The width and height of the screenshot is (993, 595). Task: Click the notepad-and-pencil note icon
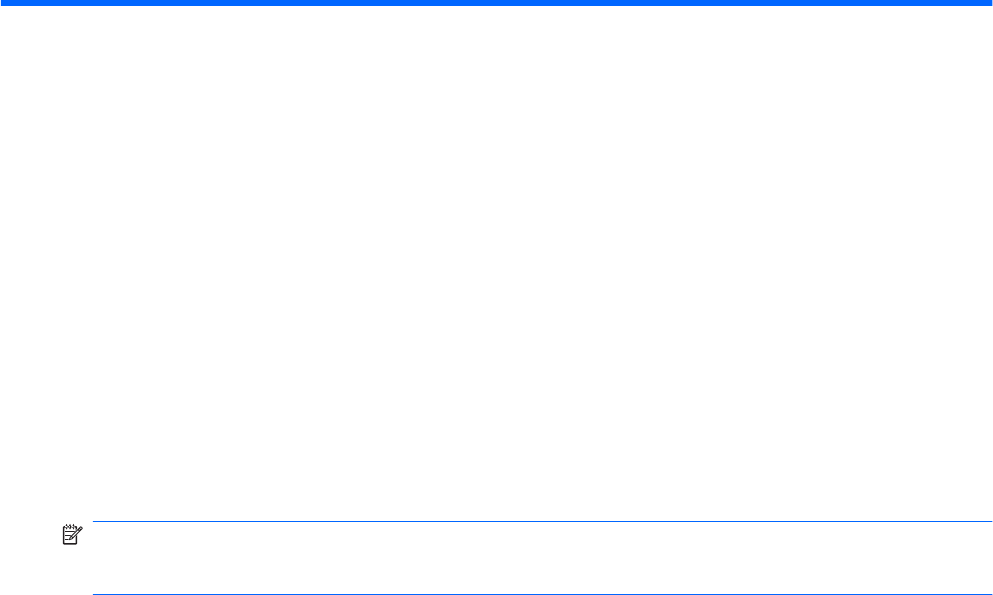coord(72,535)
